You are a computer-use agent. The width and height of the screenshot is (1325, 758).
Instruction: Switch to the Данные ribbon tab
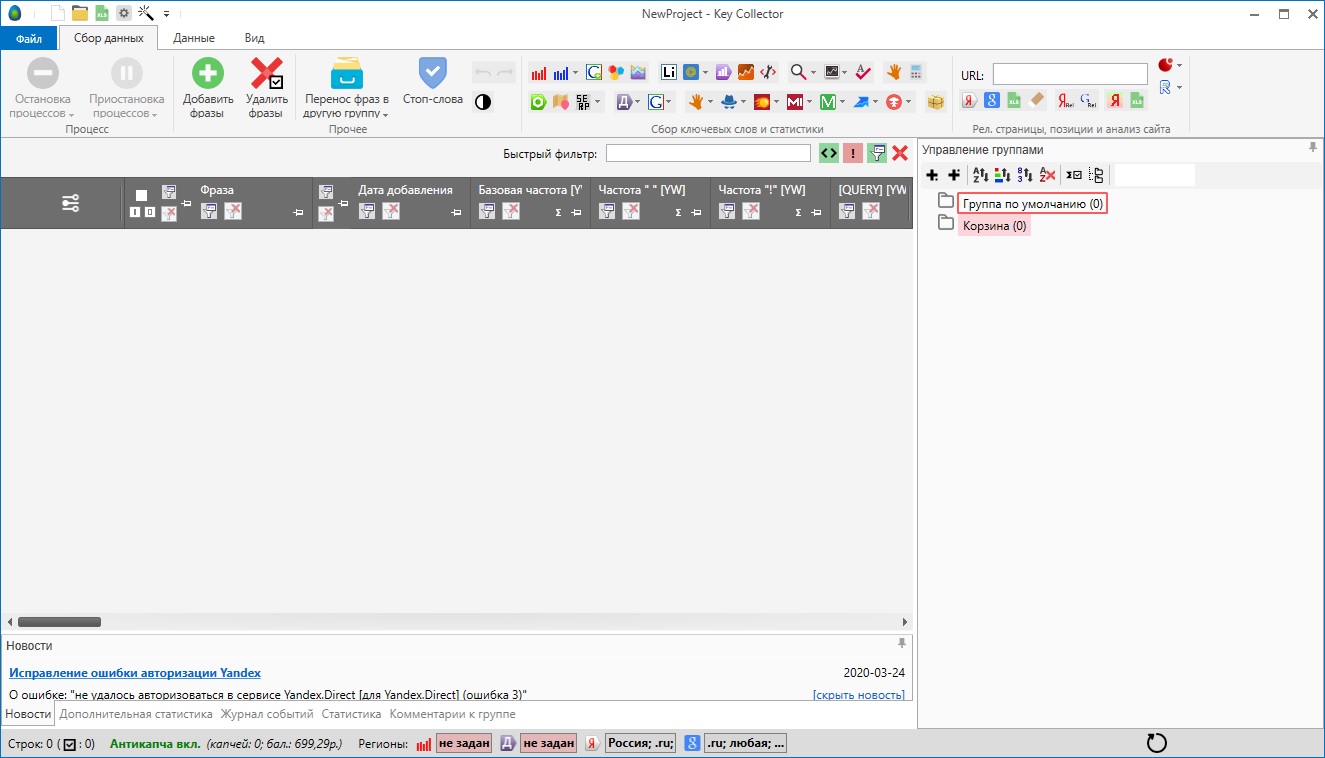tap(194, 38)
